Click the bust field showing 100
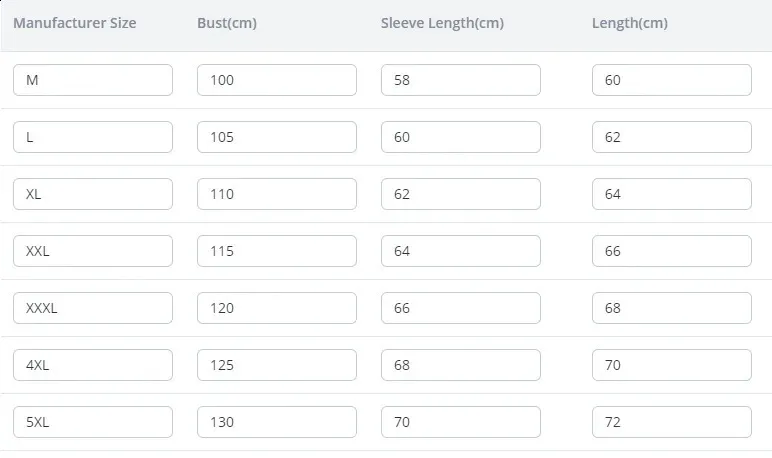The height and width of the screenshot is (458, 772). 277,80
